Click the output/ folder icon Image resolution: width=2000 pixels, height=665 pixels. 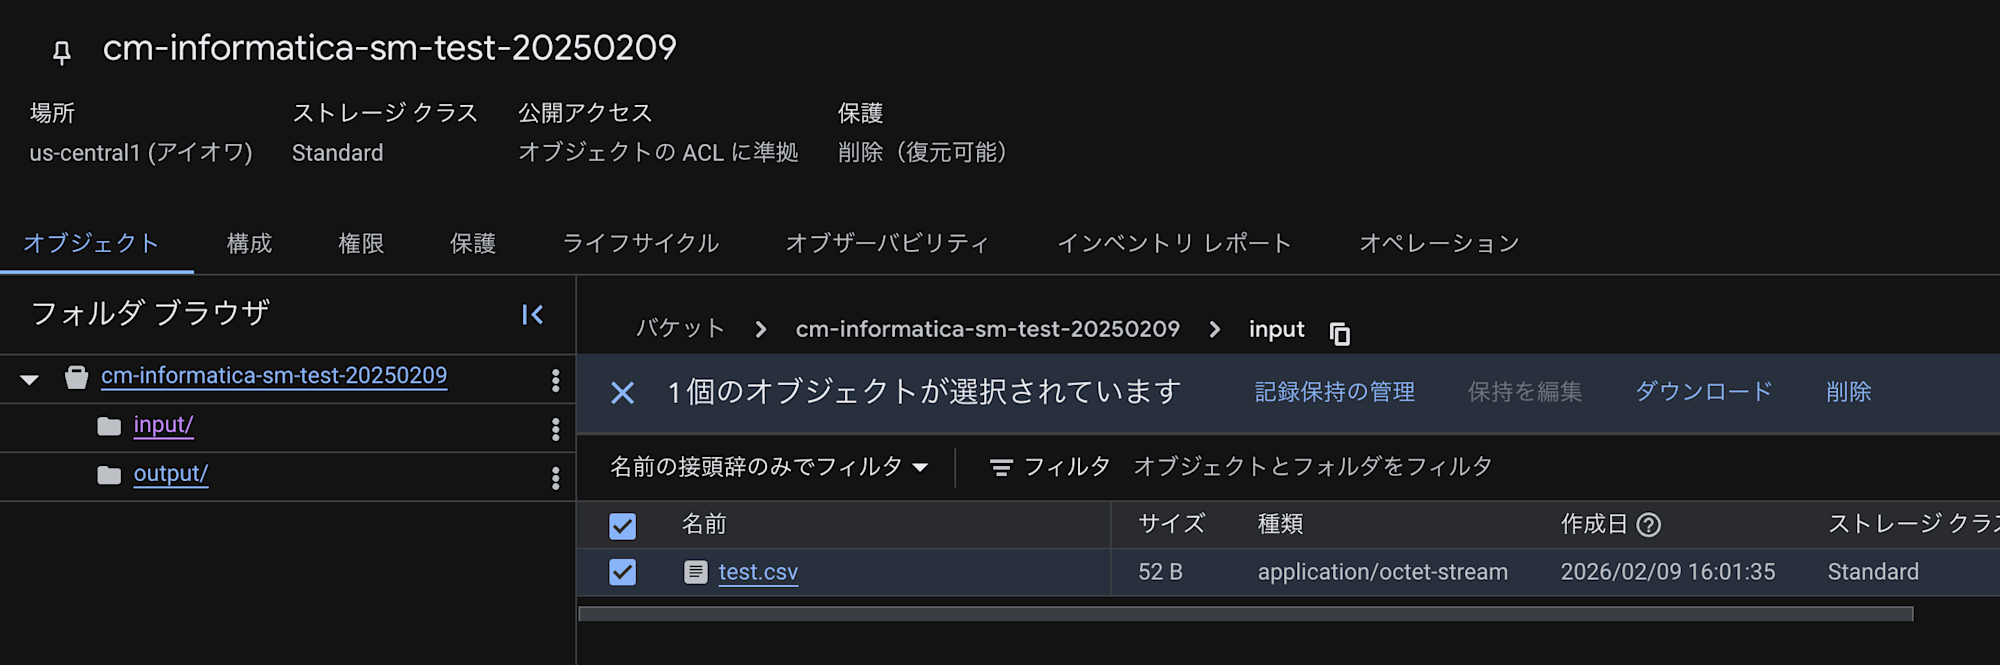pos(109,475)
